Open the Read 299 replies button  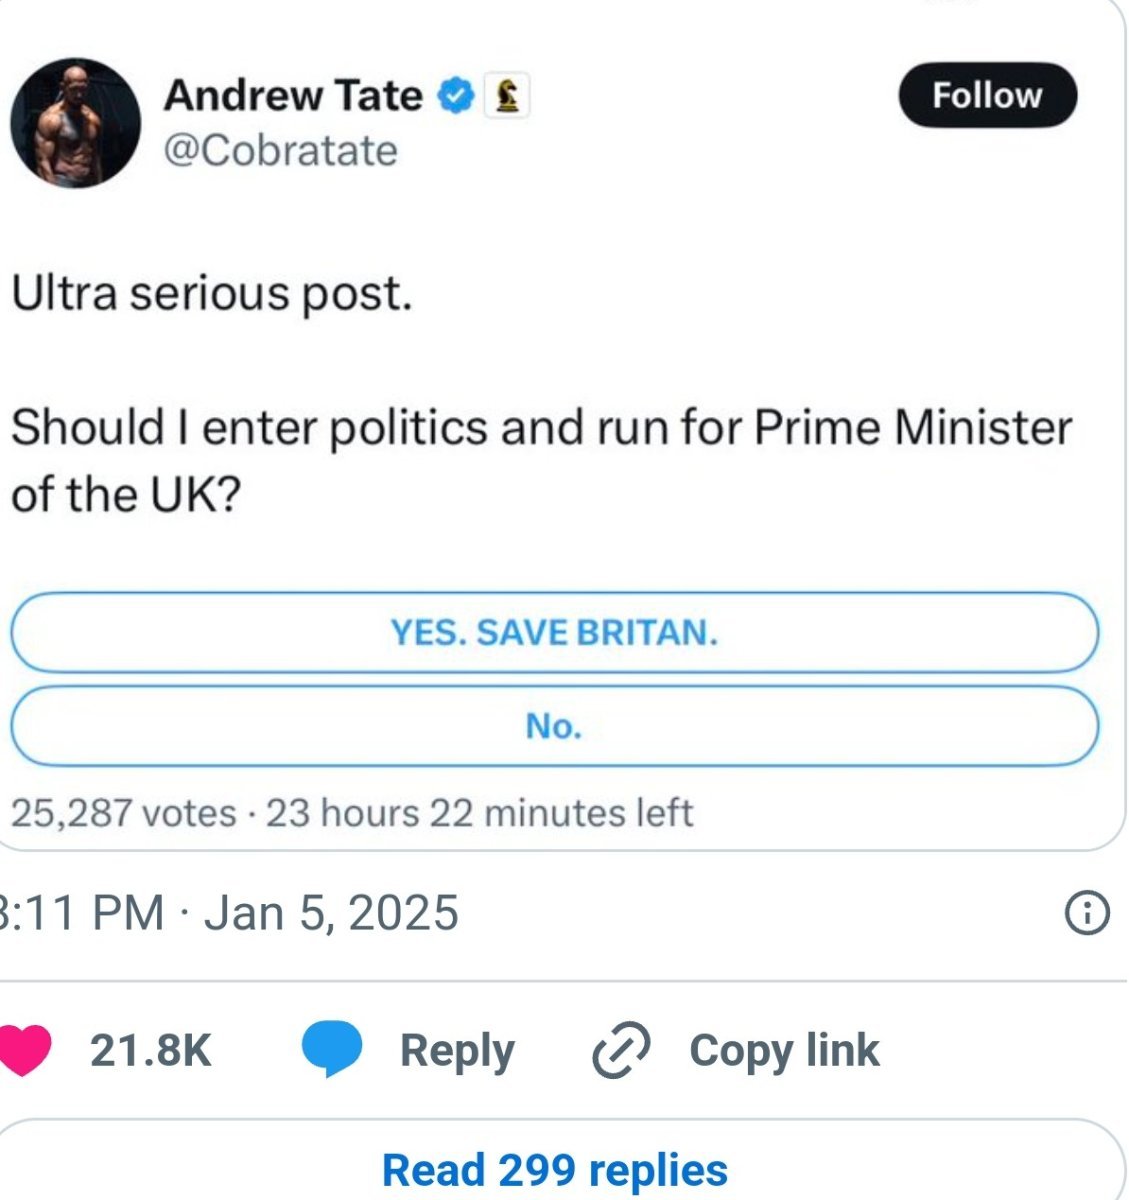(x=555, y=1169)
